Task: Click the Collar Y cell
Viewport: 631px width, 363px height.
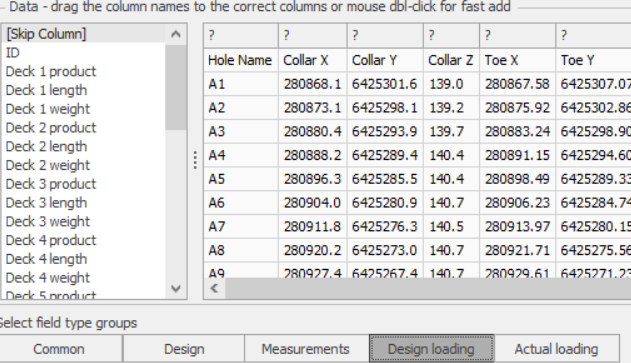Action: click(x=385, y=60)
